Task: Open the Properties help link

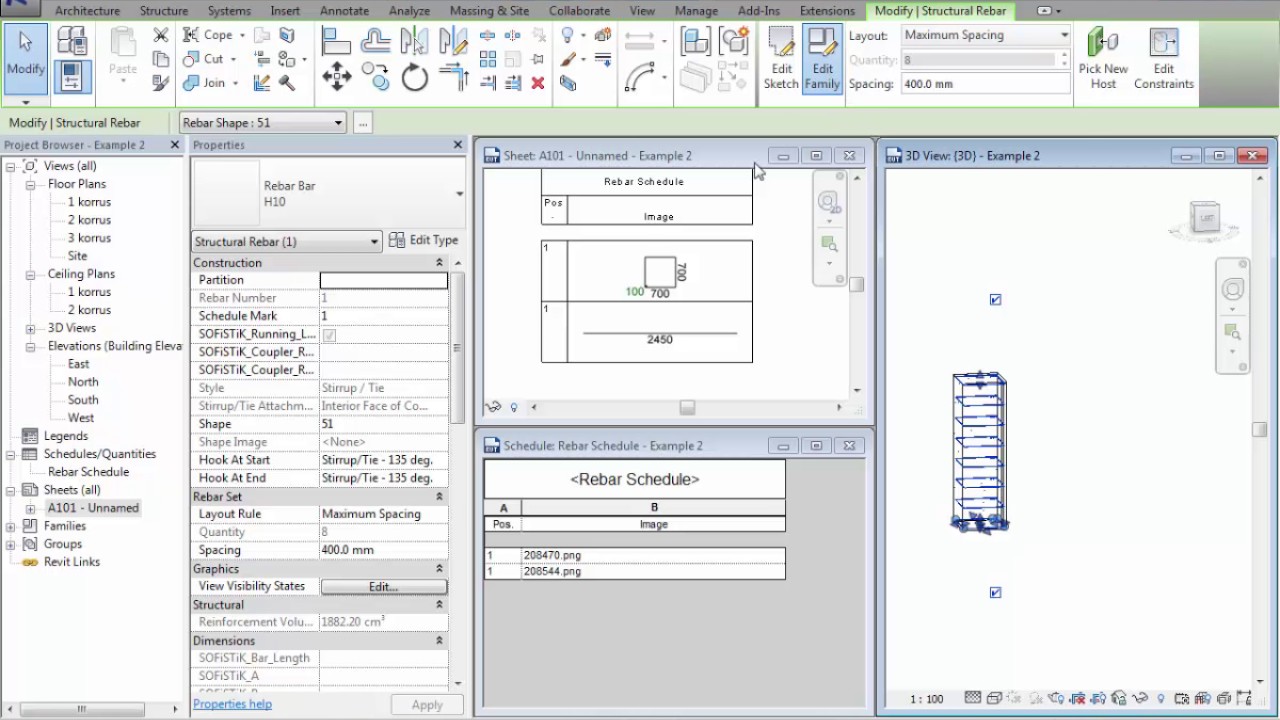Action: [x=232, y=704]
